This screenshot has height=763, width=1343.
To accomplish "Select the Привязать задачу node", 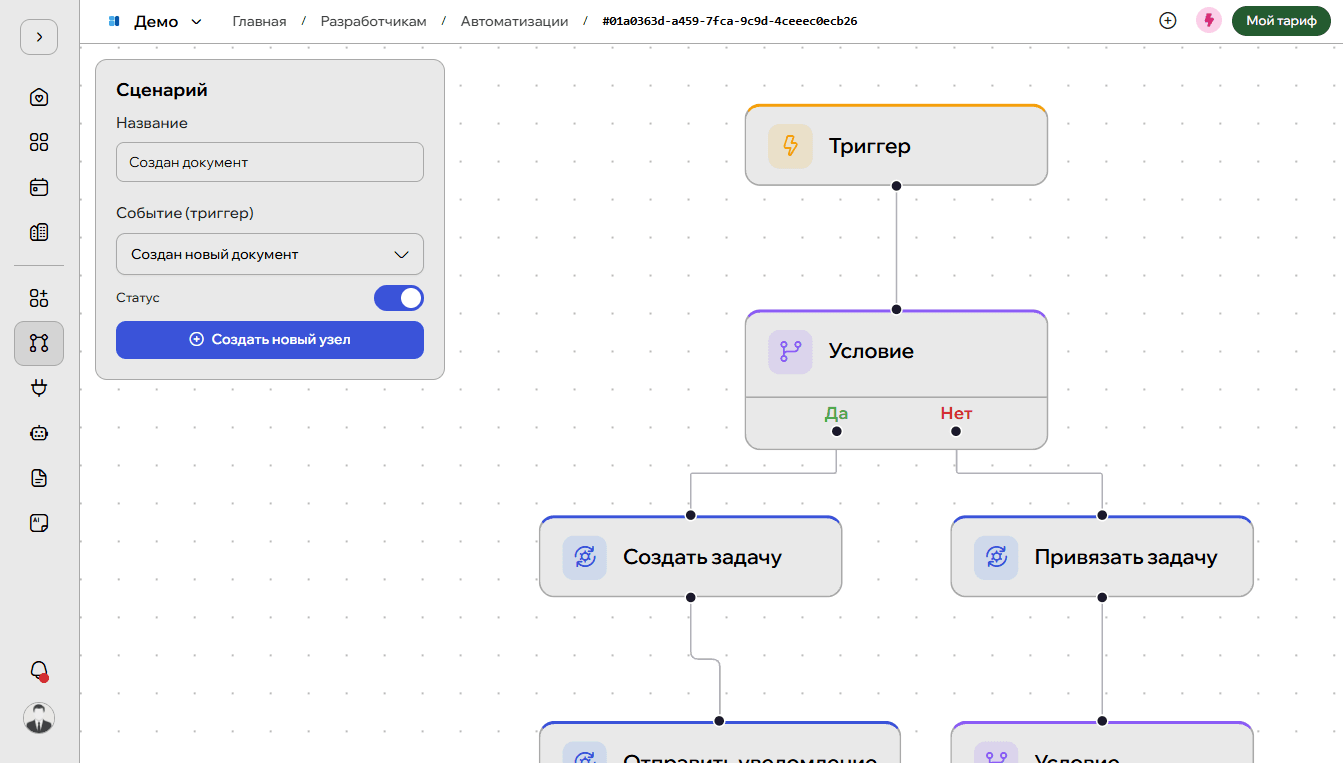I will (x=1102, y=557).
